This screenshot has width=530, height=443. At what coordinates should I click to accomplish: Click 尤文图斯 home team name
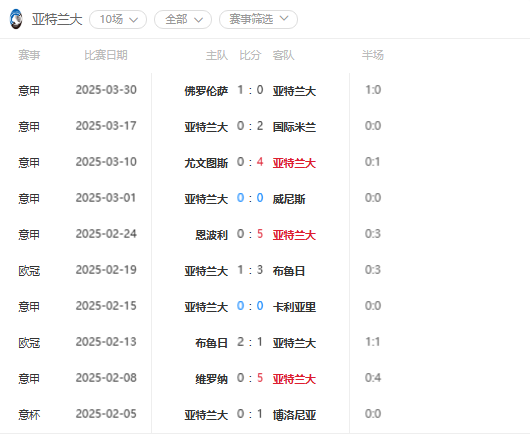[x=206, y=163]
